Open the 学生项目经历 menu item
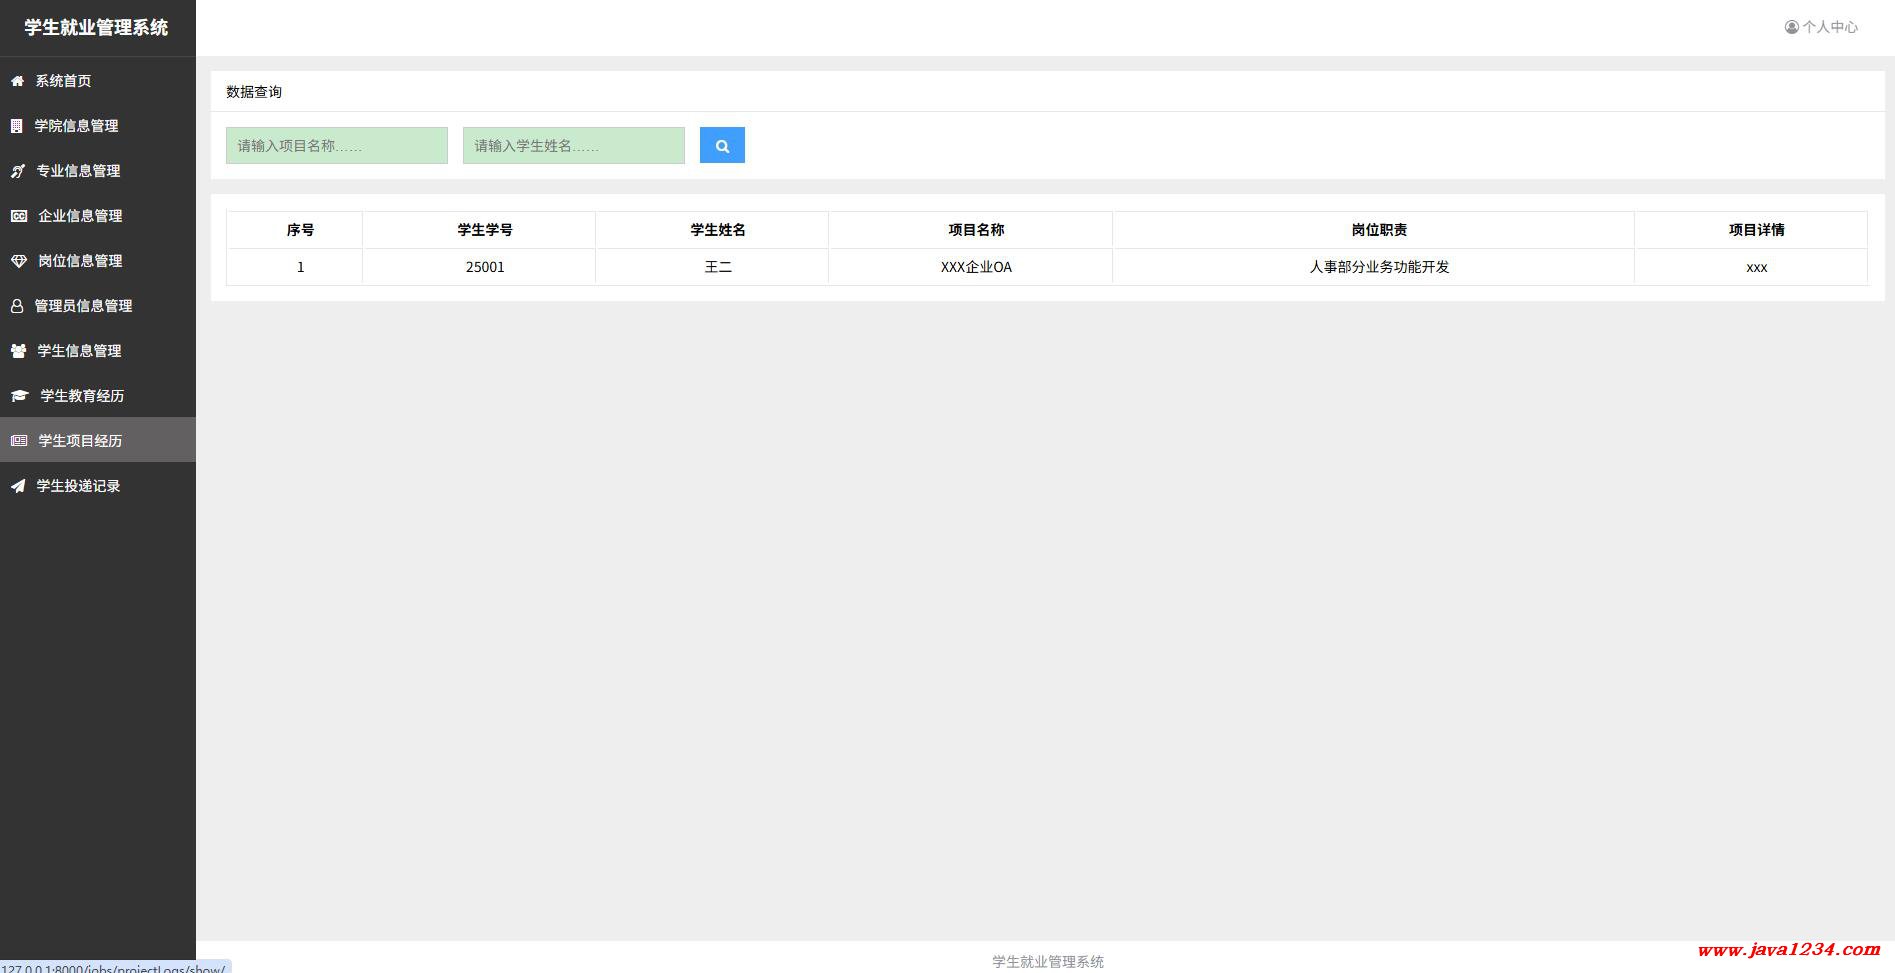The image size is (1895, 973). click(80, 441)
